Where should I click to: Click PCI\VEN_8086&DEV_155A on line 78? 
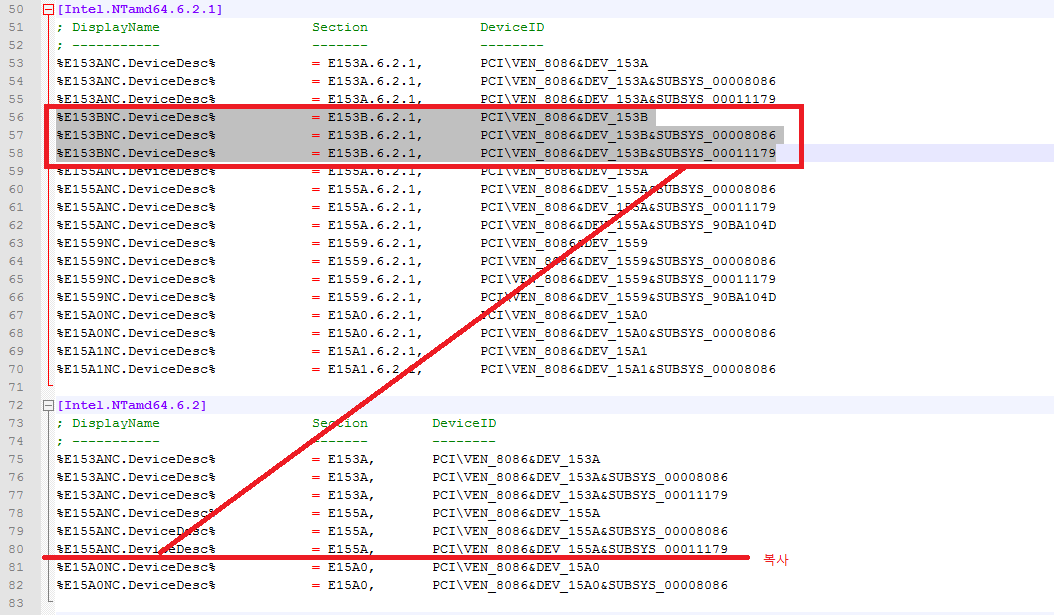[x=516, y=514]
